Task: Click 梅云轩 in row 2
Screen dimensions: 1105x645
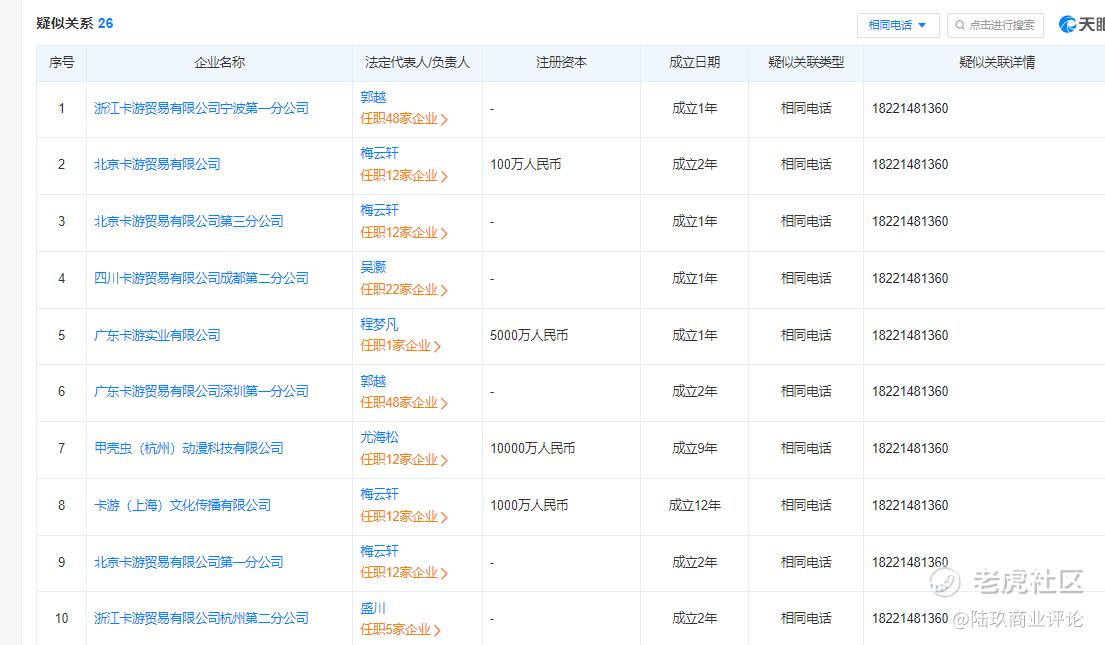Action: pos(379,153)
